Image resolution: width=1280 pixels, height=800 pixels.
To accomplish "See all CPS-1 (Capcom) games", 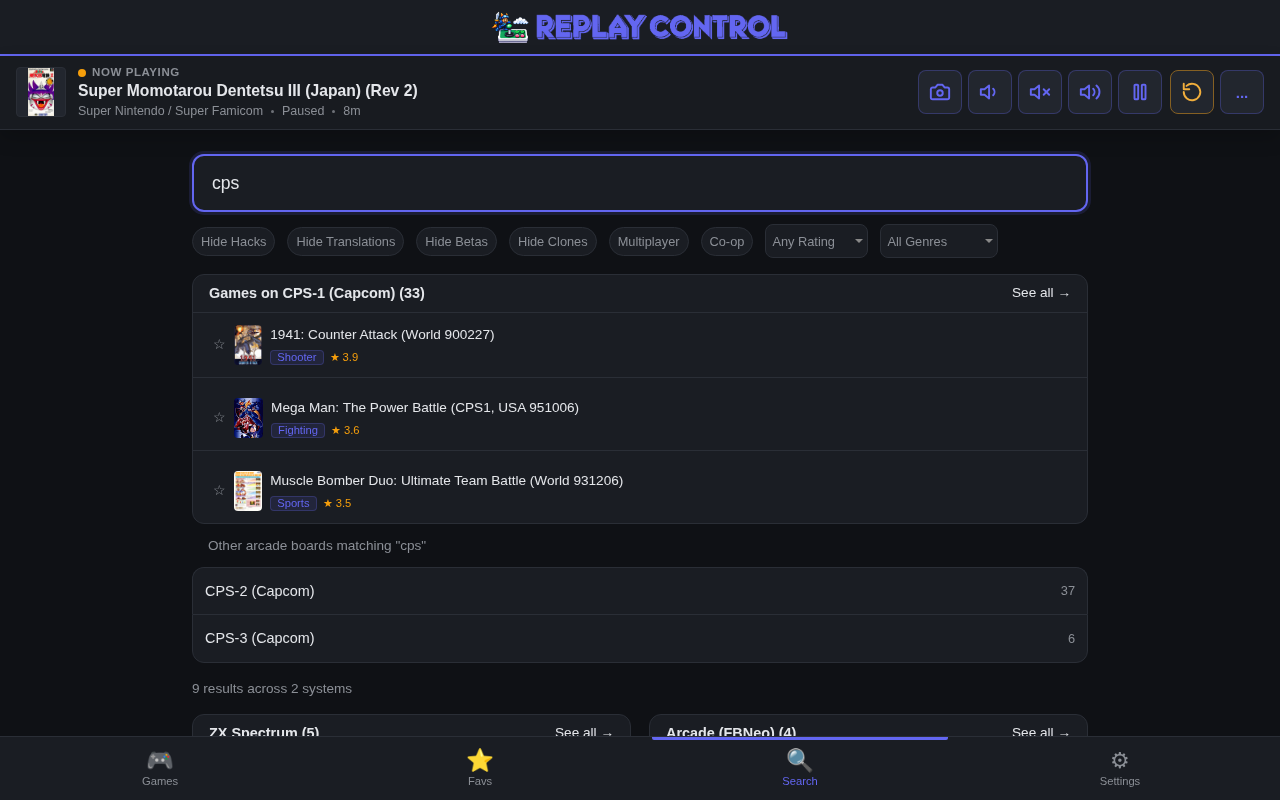I will click(1041, 293).
